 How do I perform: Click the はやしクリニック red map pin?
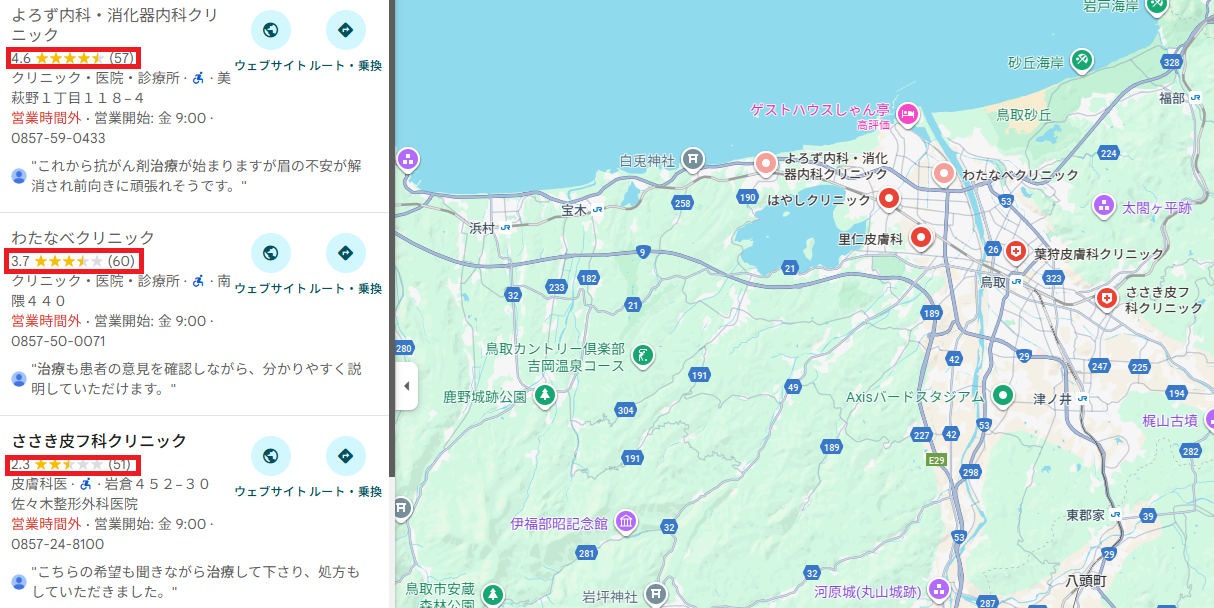coord(889,198)
